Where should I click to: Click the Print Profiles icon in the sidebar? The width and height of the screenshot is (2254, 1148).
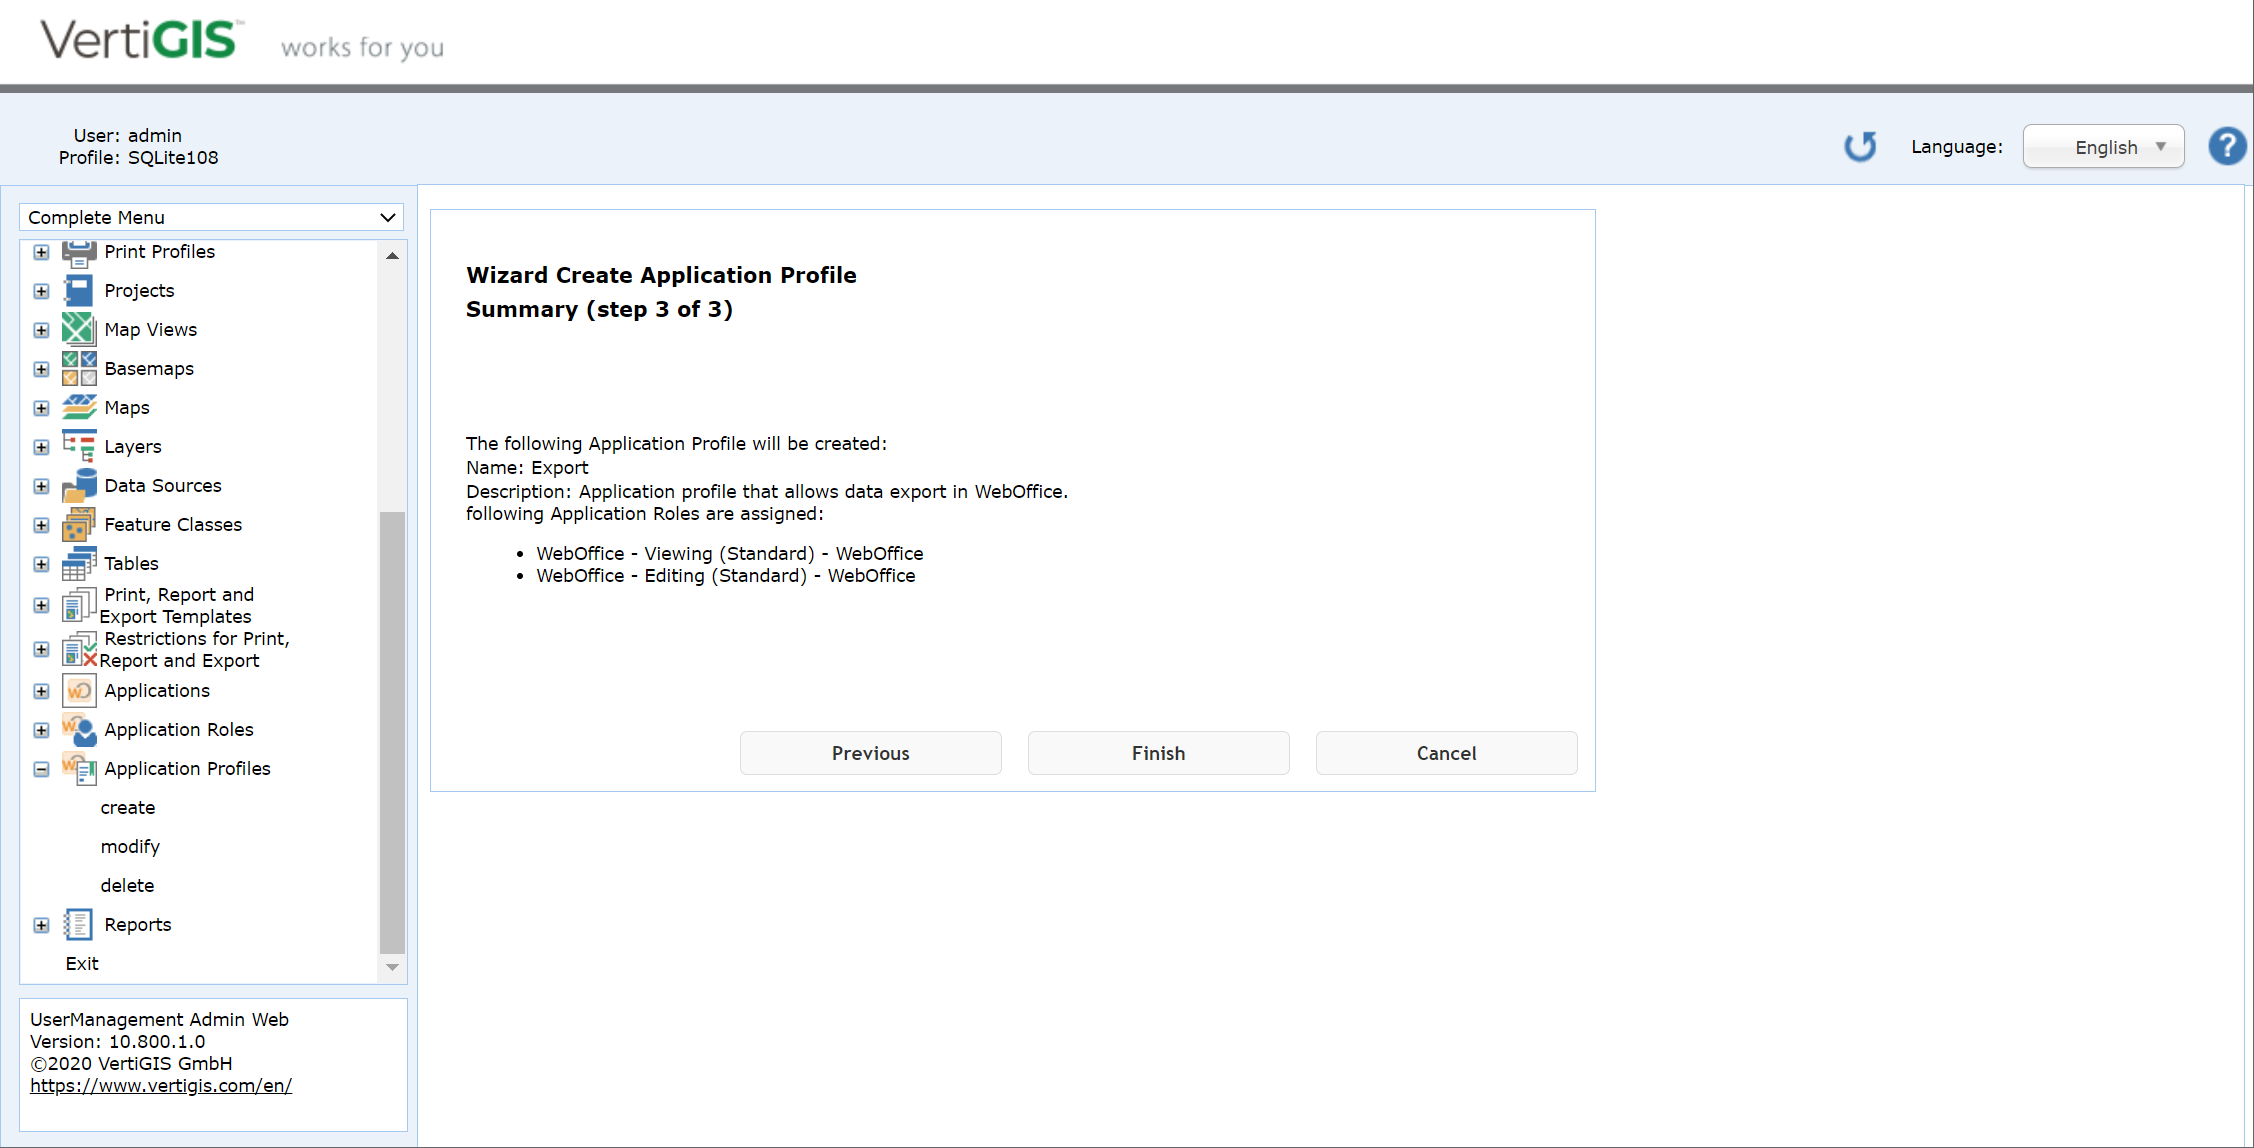click(x=79, y=252)
